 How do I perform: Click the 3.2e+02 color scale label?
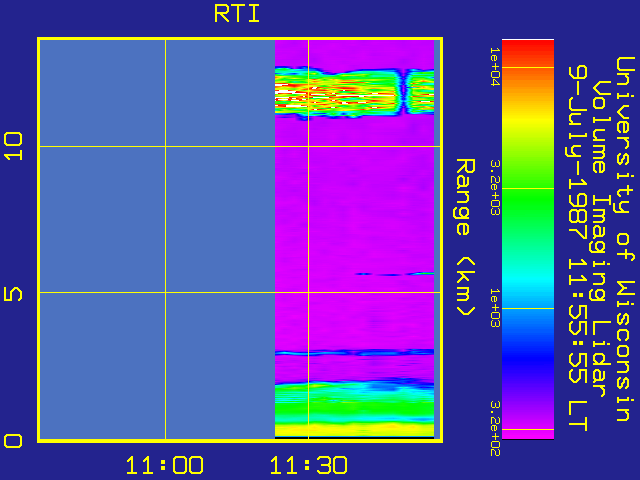495,429
